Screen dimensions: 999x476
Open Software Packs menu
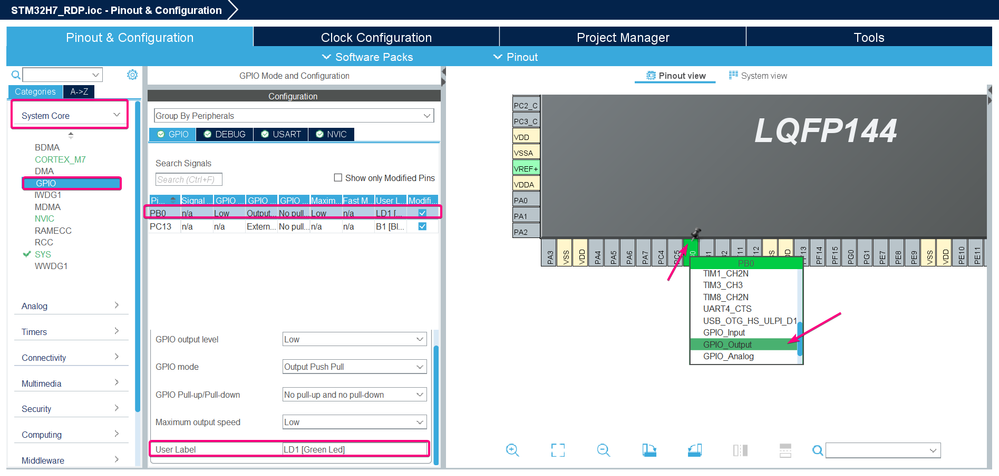(x=368, y=57)
